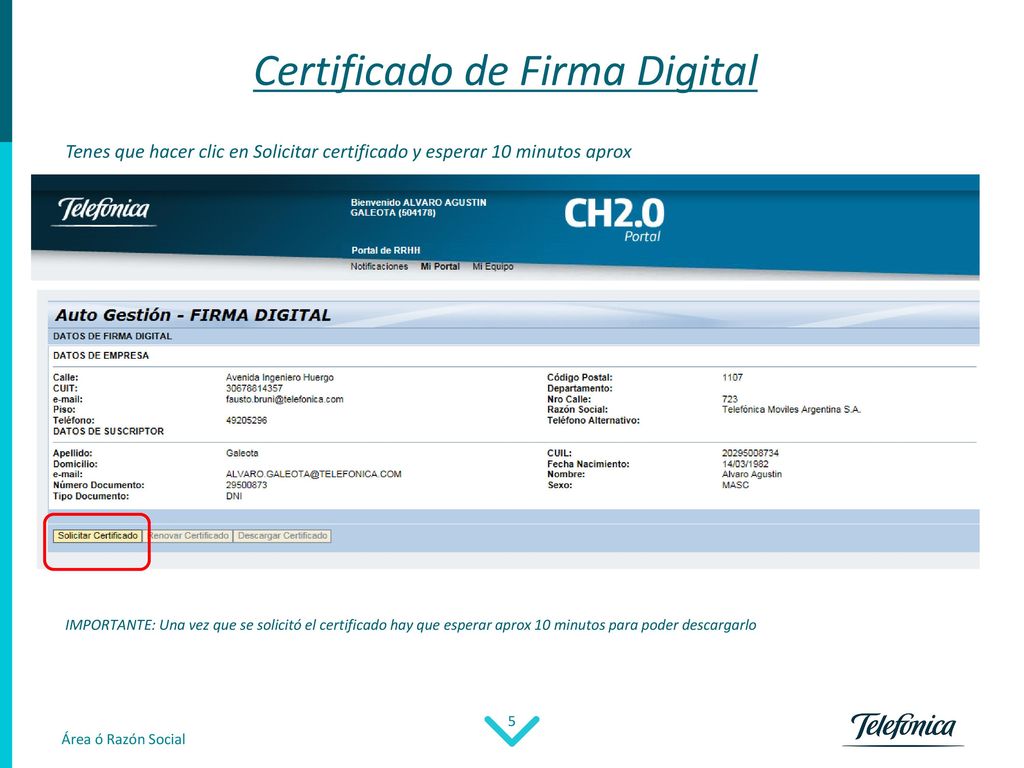Click the Teléfono value 49205296
The height and width of the screenshot is (768, 1024).
click(246, 421)
